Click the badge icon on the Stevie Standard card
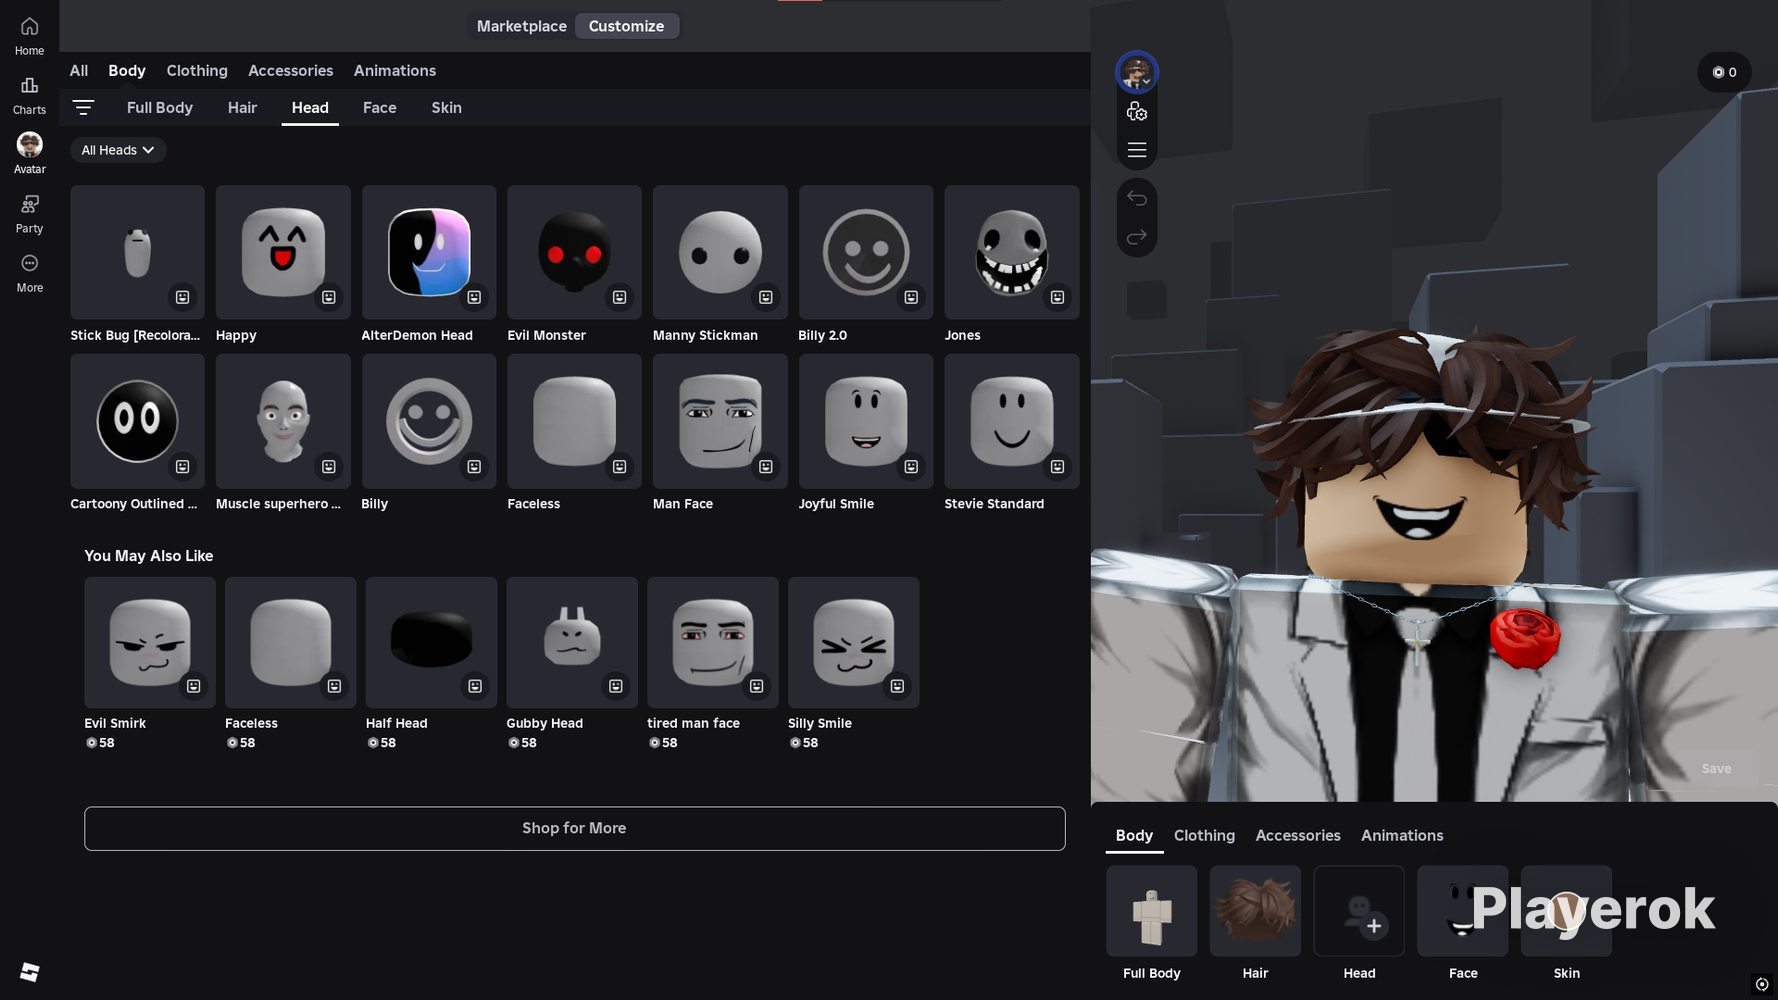The height and width of the screenshot is (1000, 1778). coord(1057,466)
